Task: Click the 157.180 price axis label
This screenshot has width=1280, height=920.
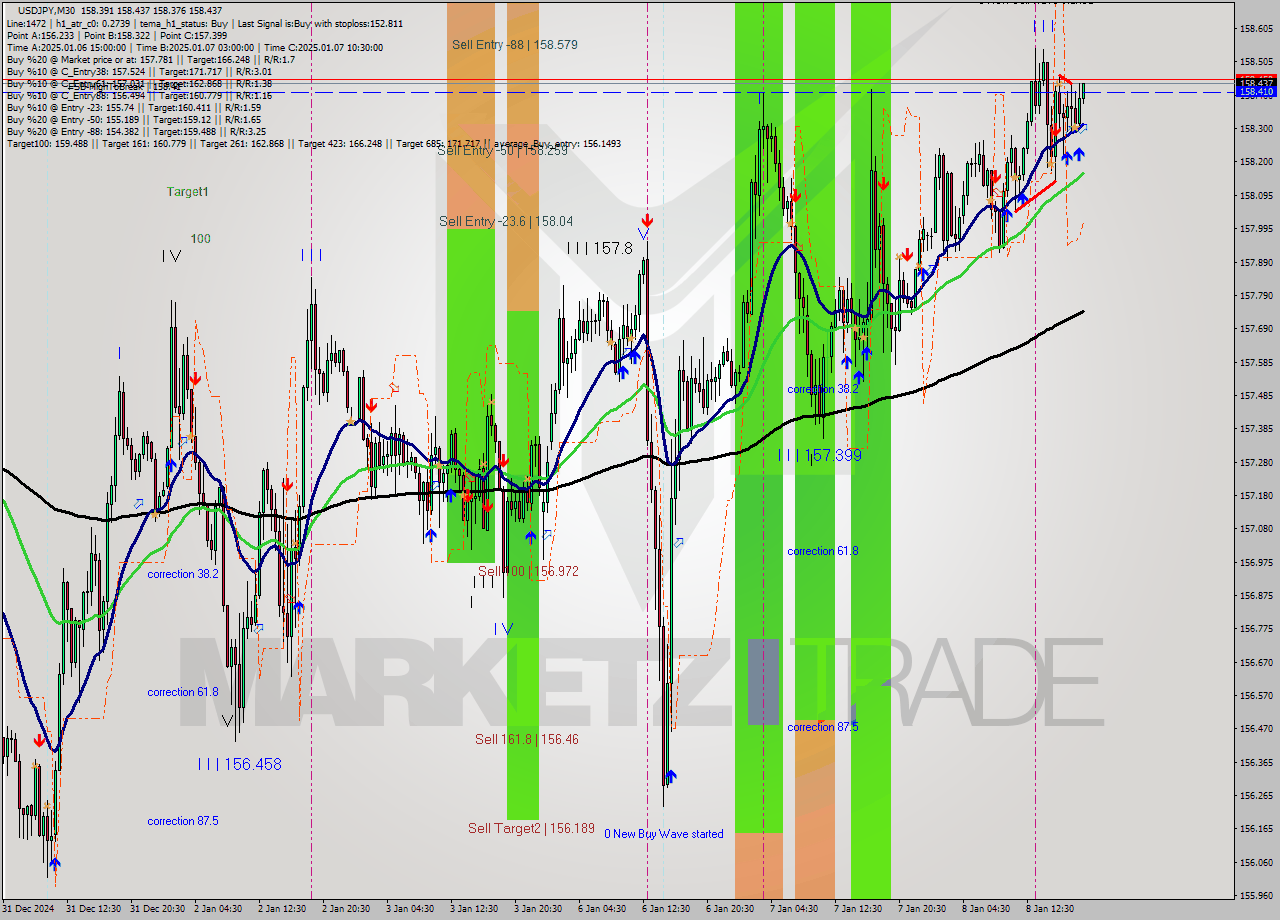Action: coord(1257,496)
